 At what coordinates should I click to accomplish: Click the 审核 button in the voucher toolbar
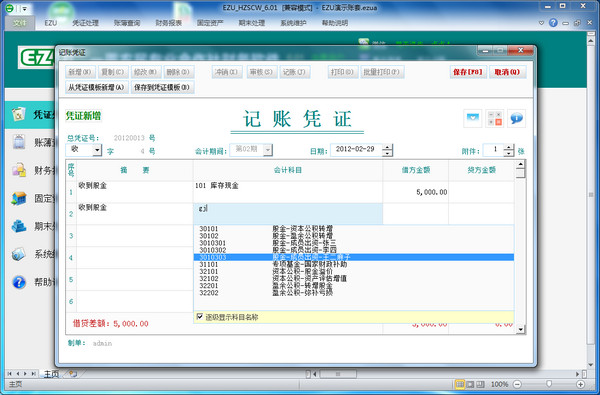[261, 72]
